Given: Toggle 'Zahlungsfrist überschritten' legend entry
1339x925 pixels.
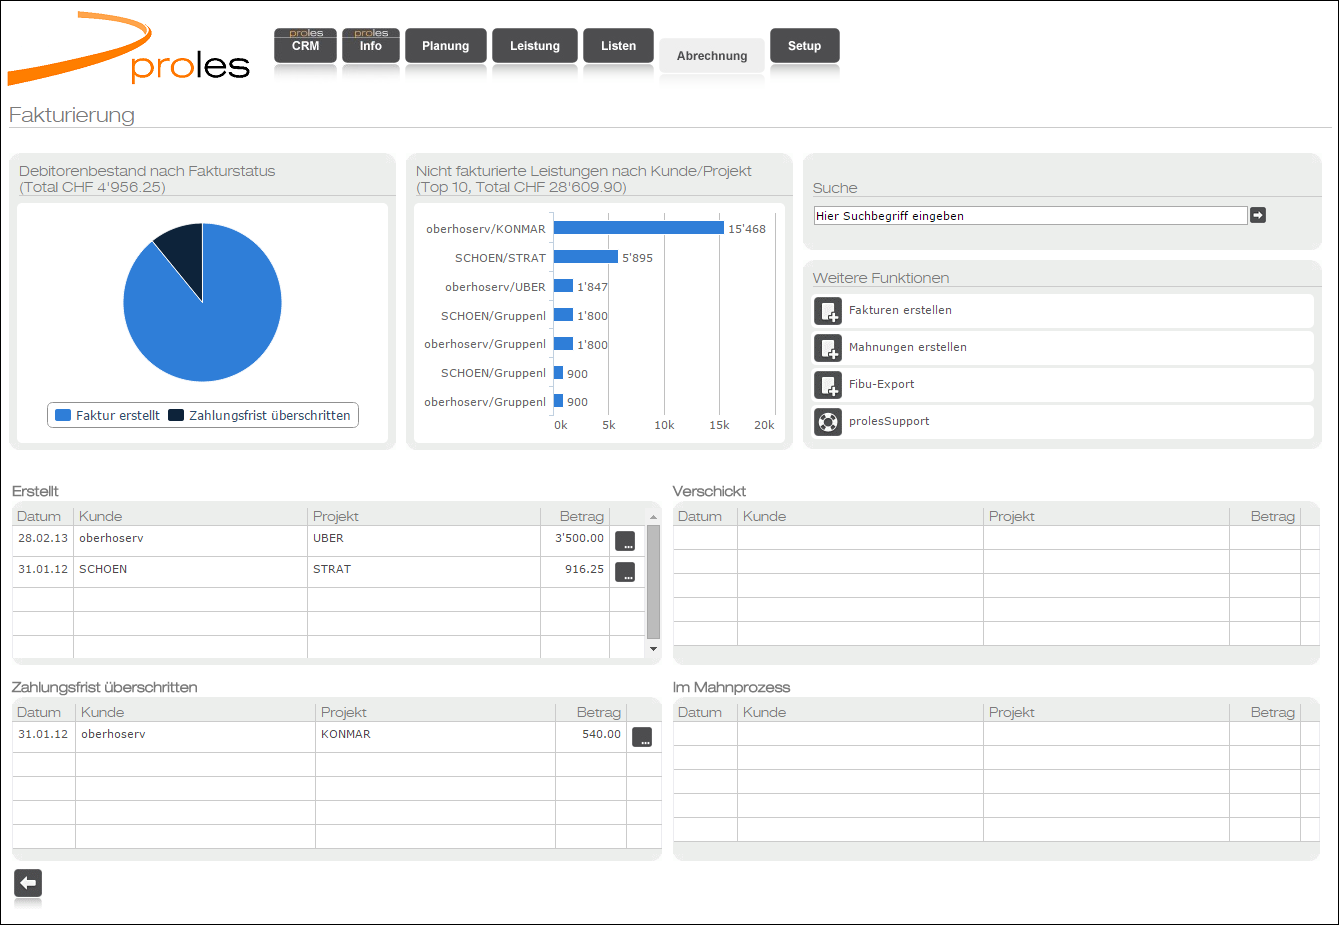Looking at the screenshot, I should click(260, 416).
